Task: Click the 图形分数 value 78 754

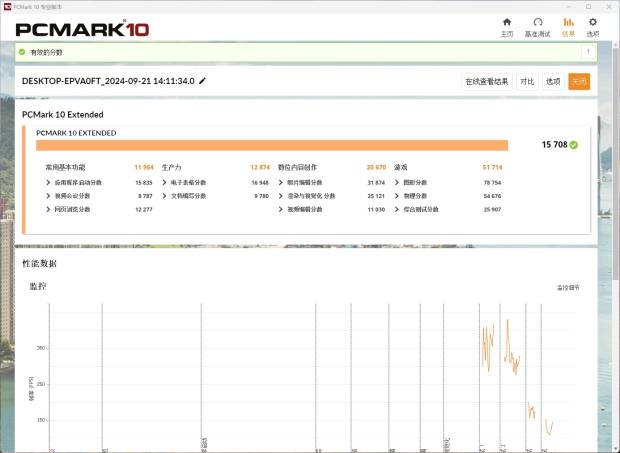Action: tap(492, 183)
